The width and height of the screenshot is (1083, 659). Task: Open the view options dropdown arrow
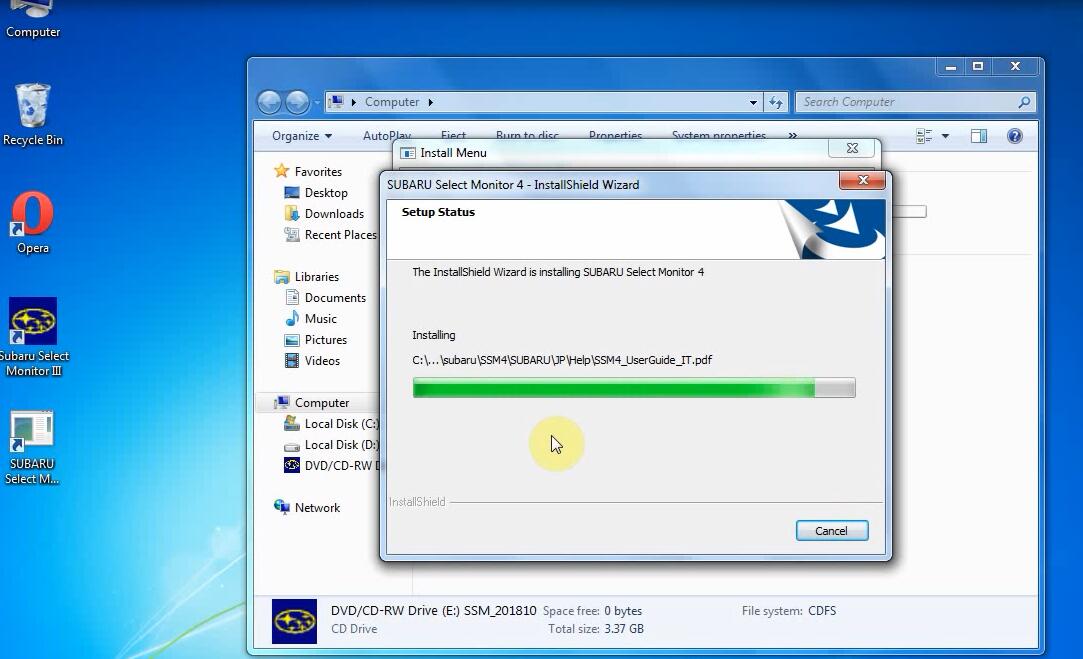tap(945, 136)
